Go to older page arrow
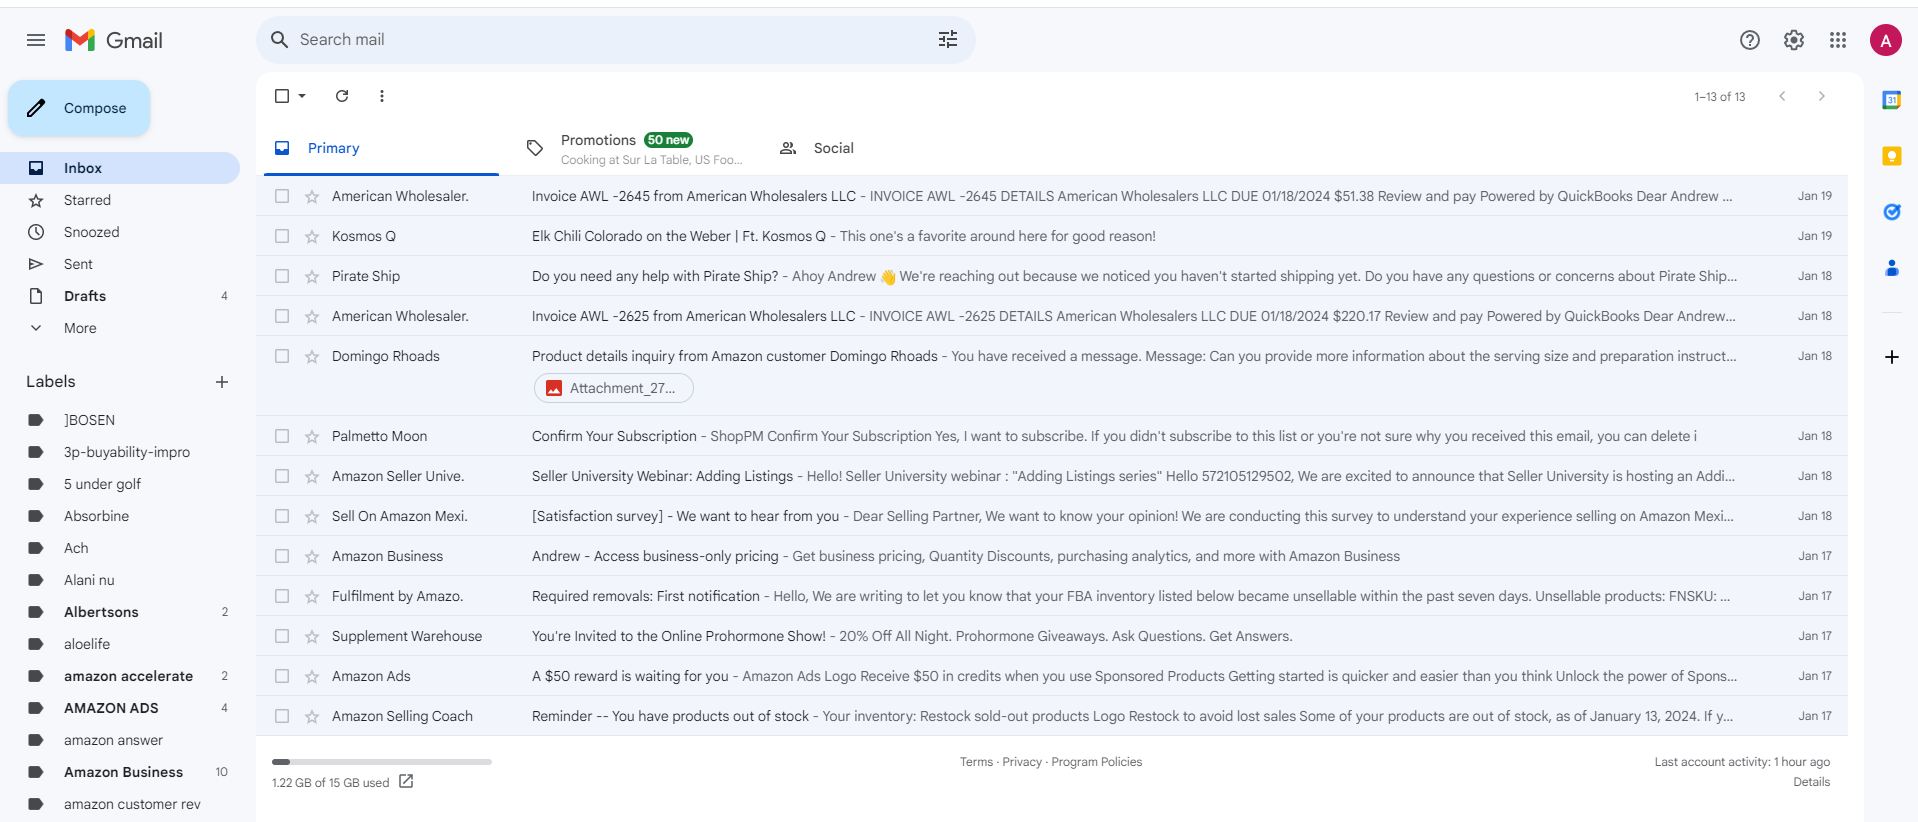 point(1822,96)
